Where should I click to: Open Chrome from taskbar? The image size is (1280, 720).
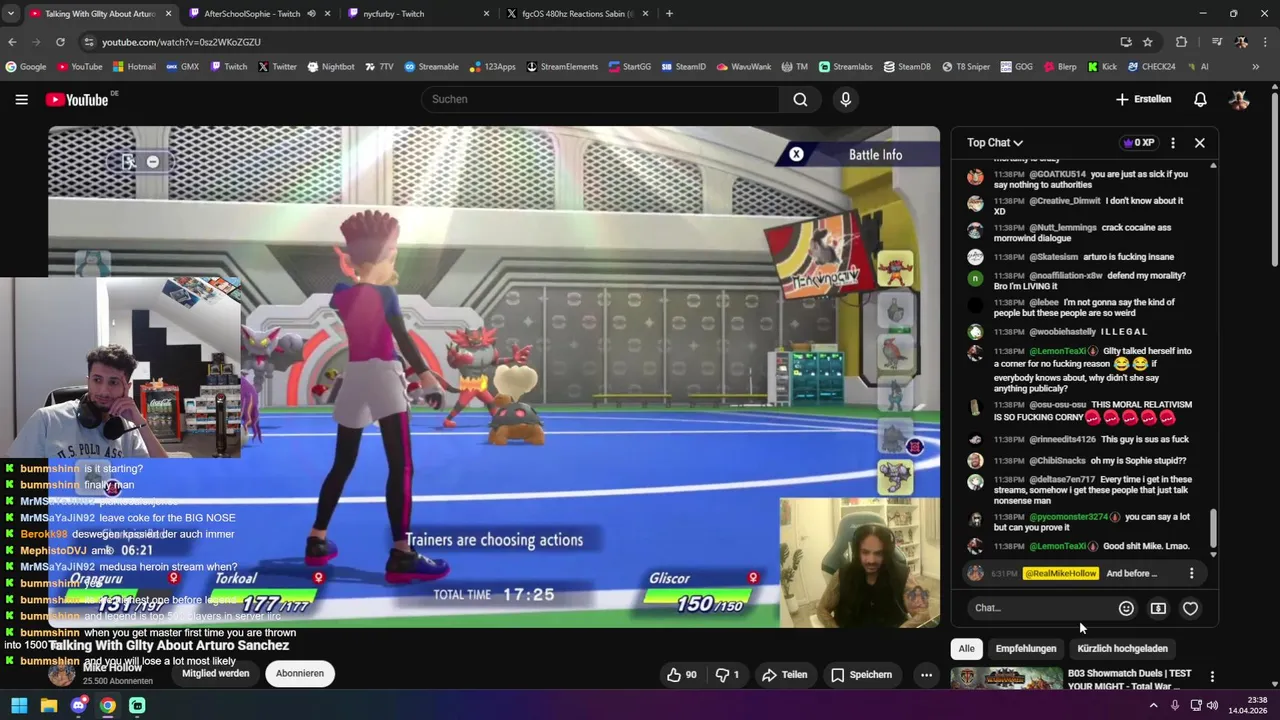107,705
